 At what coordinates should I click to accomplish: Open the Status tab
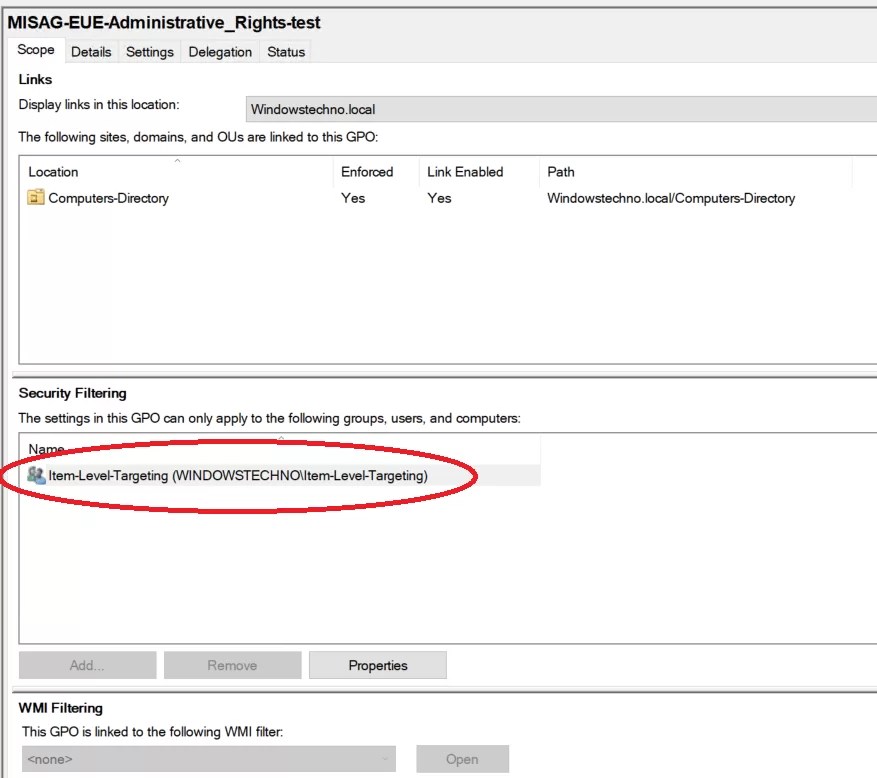coord(285,52)
